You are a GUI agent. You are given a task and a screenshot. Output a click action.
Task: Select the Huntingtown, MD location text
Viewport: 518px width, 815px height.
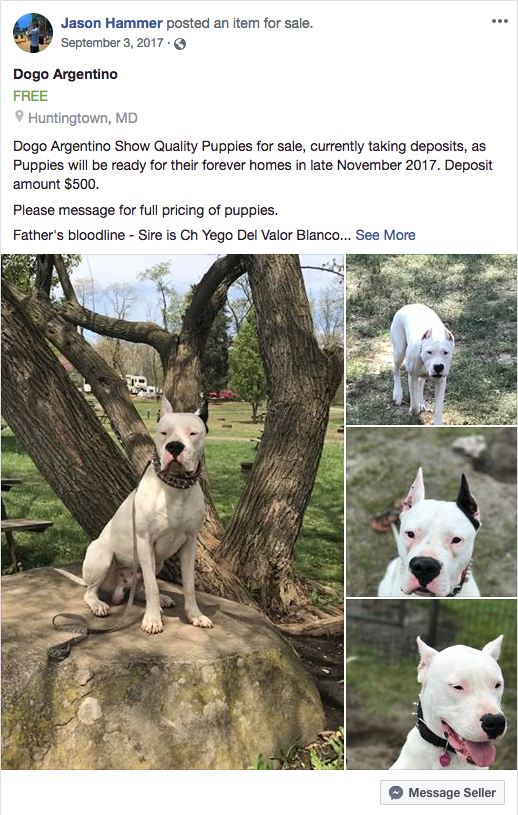pos(83,118)
